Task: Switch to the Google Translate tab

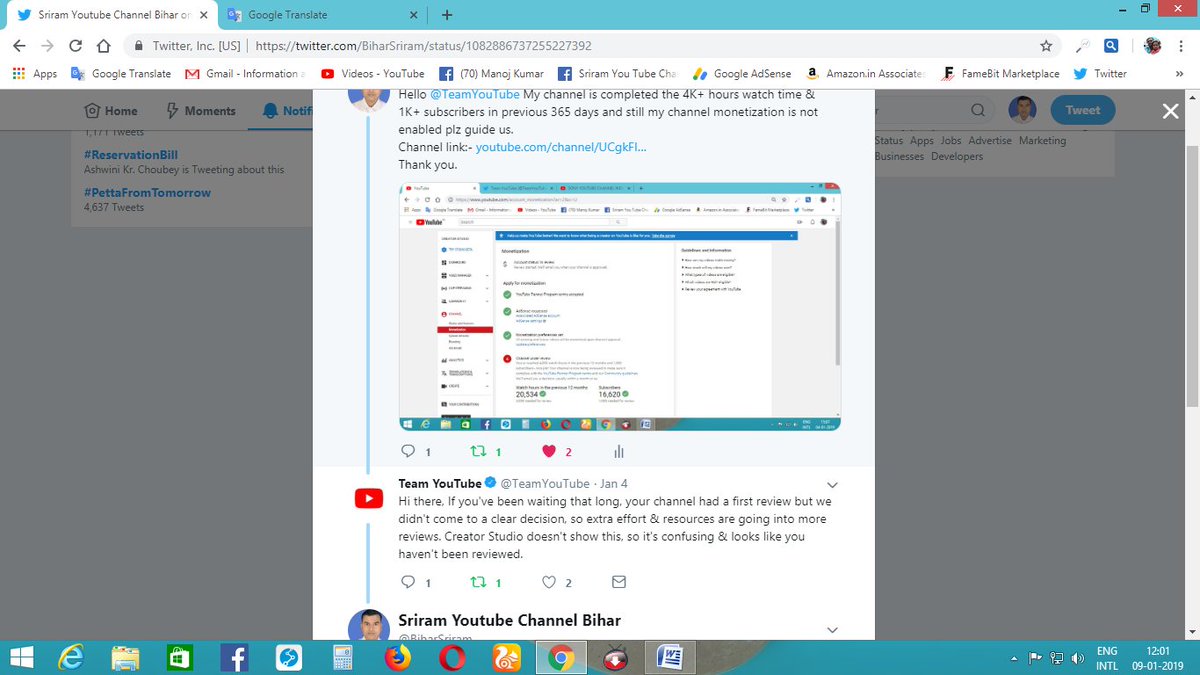Action: pyautogui.click(x=320, y=15)
